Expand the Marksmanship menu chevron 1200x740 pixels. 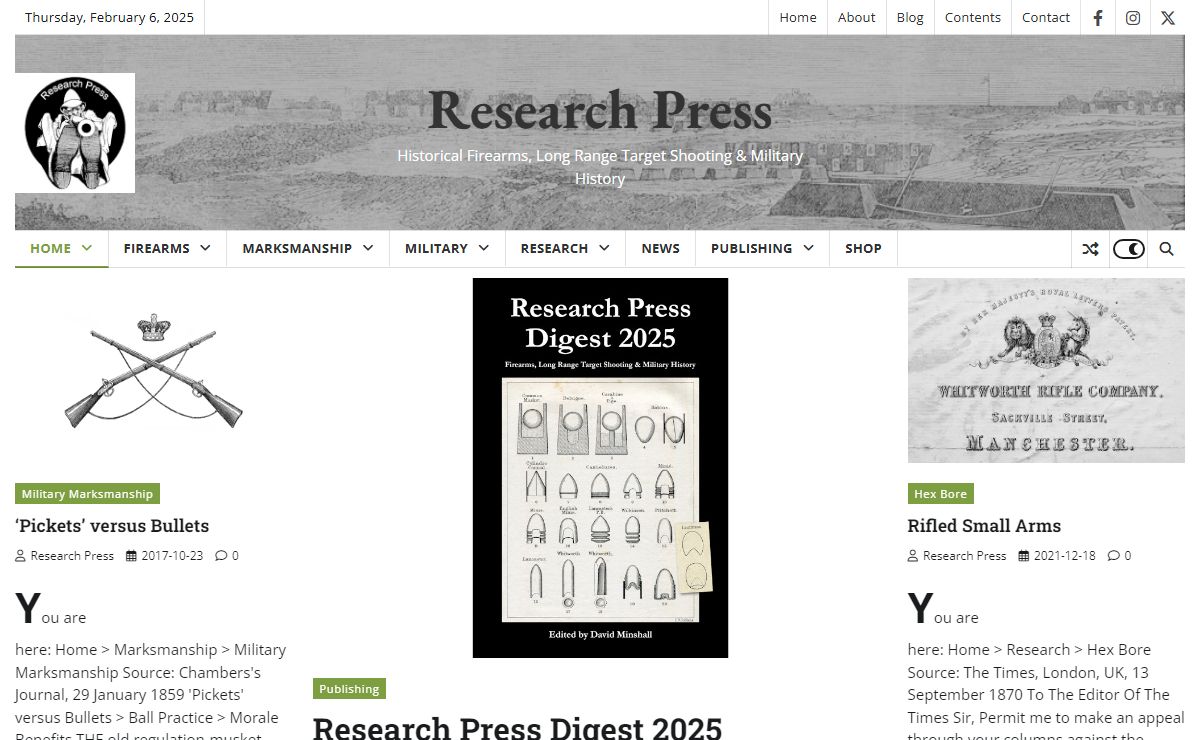coord(368,248)
